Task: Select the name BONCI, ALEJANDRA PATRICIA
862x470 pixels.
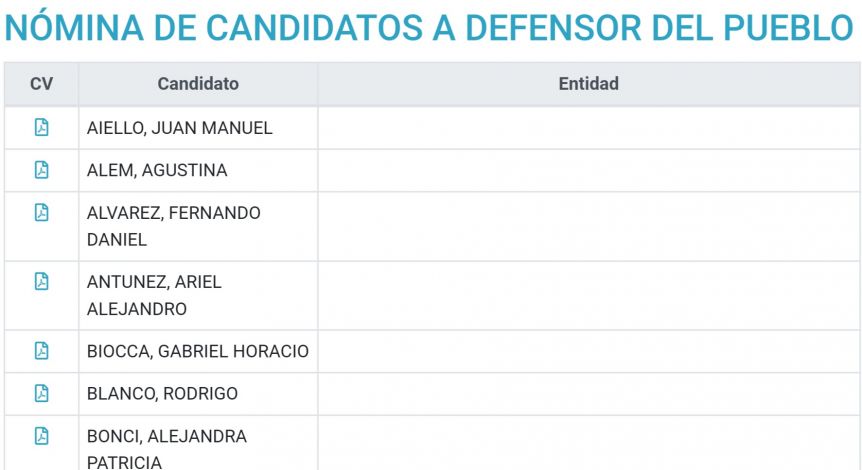Action: [x=167, y=449]
